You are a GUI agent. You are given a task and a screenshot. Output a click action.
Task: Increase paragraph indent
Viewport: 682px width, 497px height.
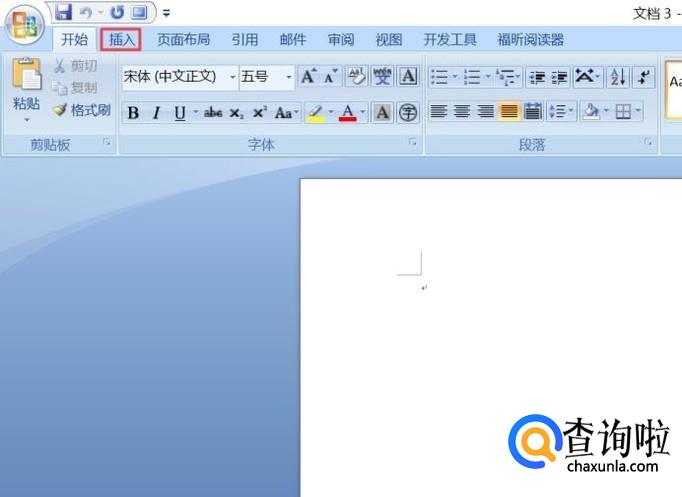pos(559,77)
